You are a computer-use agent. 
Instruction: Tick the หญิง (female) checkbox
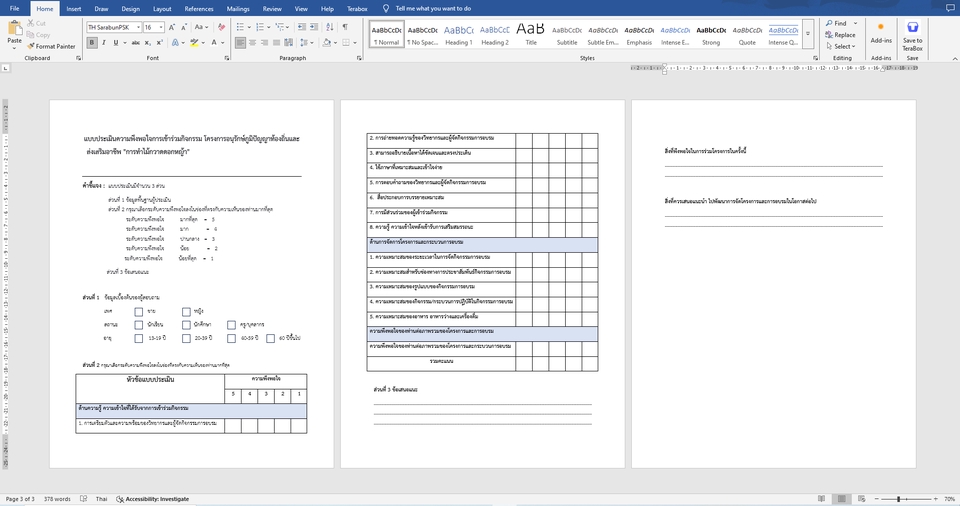click(x=186, y=312)
